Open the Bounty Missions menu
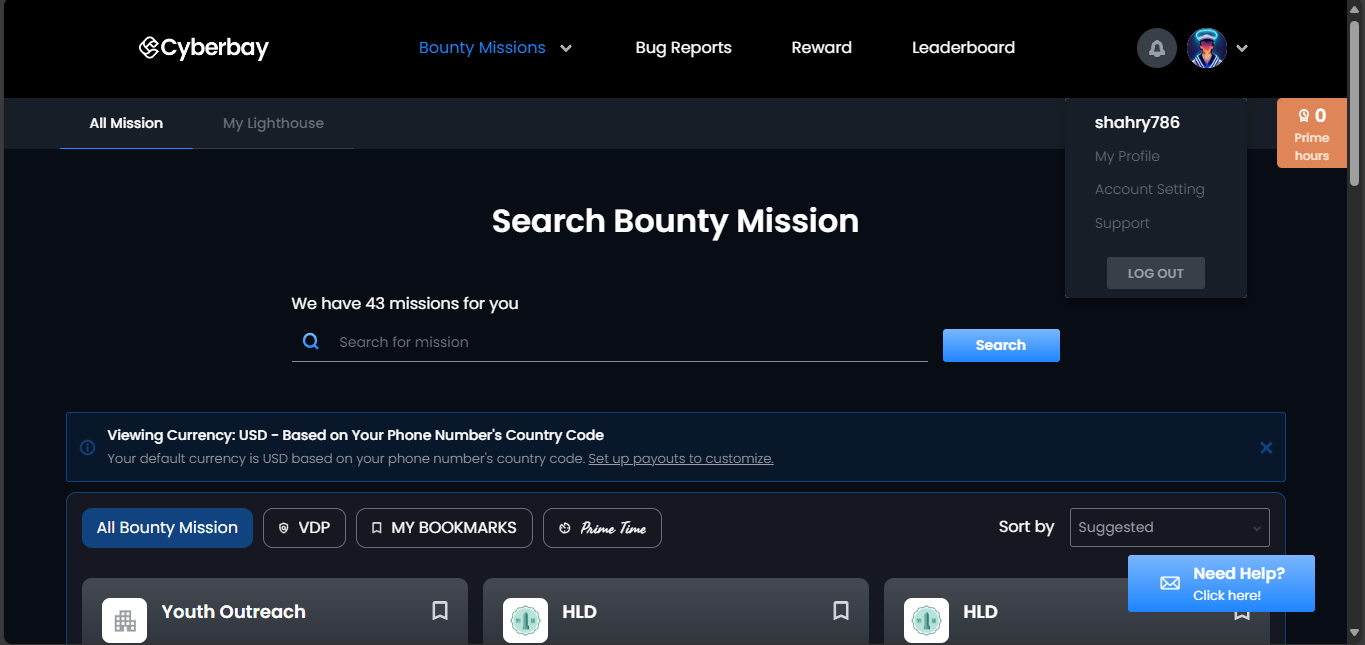The width and height of the screenshot is (1365, 645). 482,47
